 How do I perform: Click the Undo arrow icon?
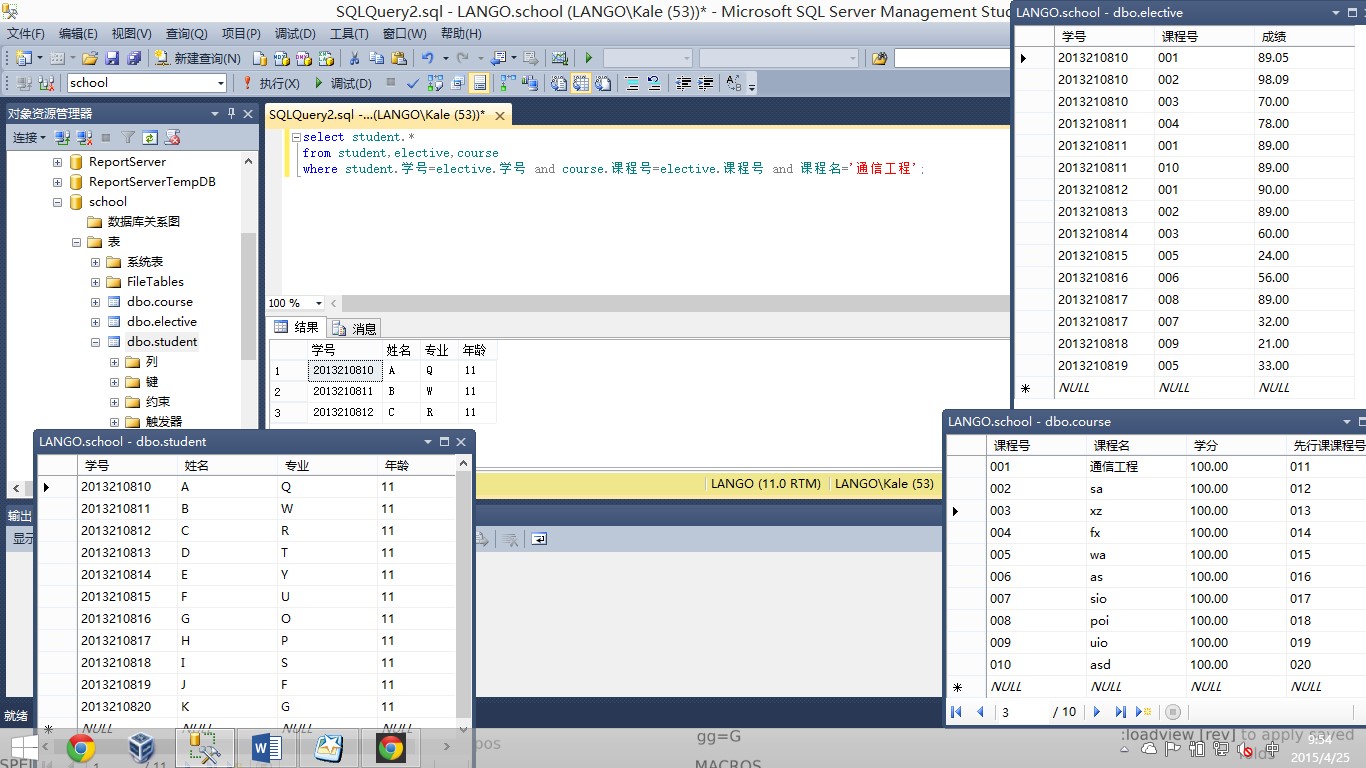(x=428, y=58)
